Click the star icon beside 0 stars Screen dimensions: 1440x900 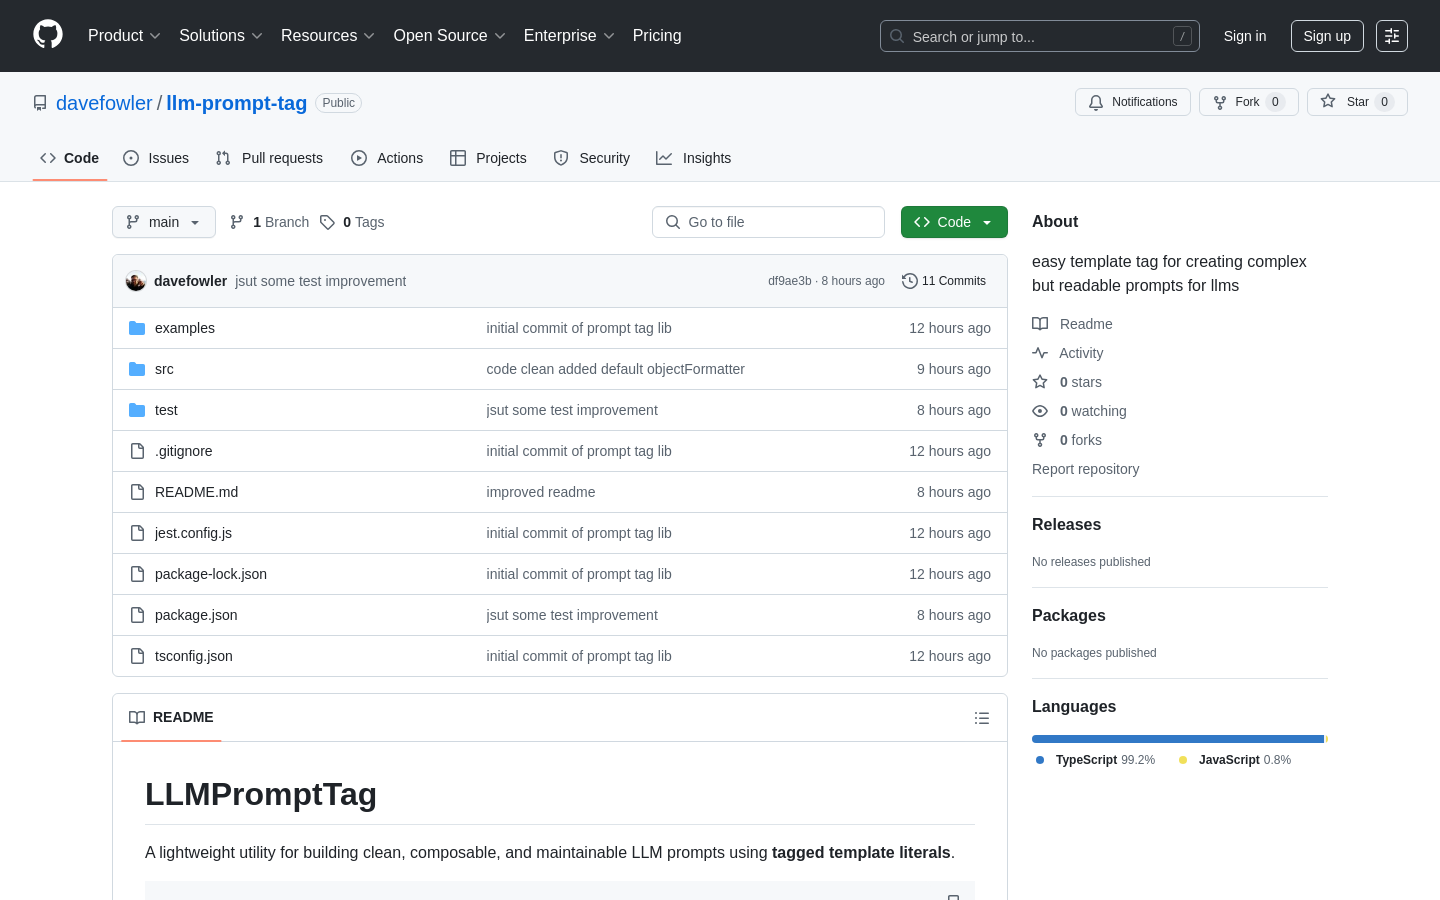pos(1040,382)
